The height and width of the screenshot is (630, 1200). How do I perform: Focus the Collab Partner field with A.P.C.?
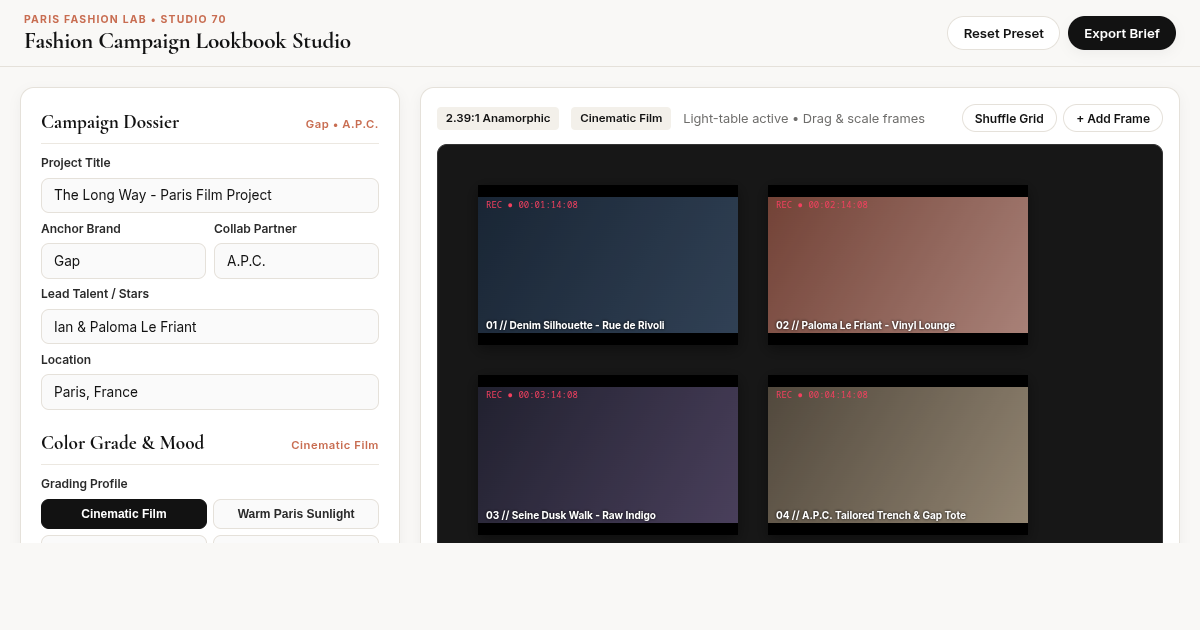point(296,261)
